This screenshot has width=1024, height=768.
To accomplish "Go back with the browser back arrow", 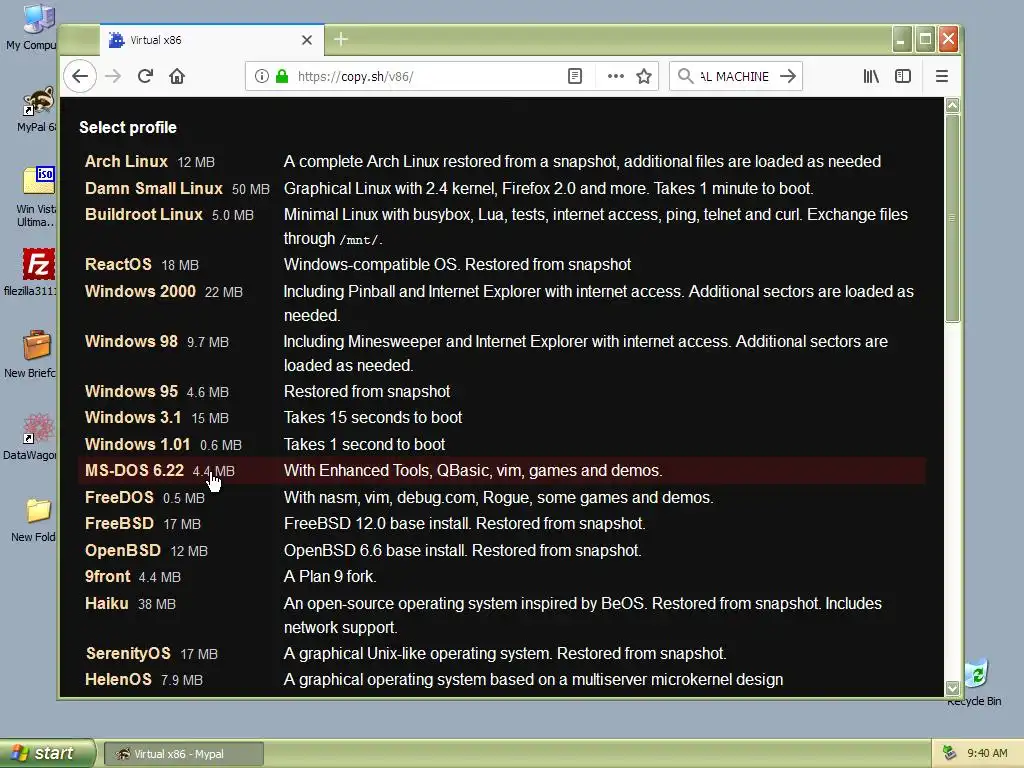I will click(80, 76).
